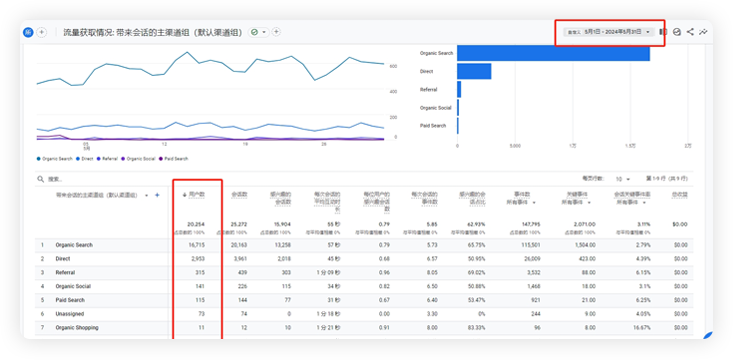Click Organic Search users value 16,715
Screen dimensions: 733x361
(x=197, y=245)
